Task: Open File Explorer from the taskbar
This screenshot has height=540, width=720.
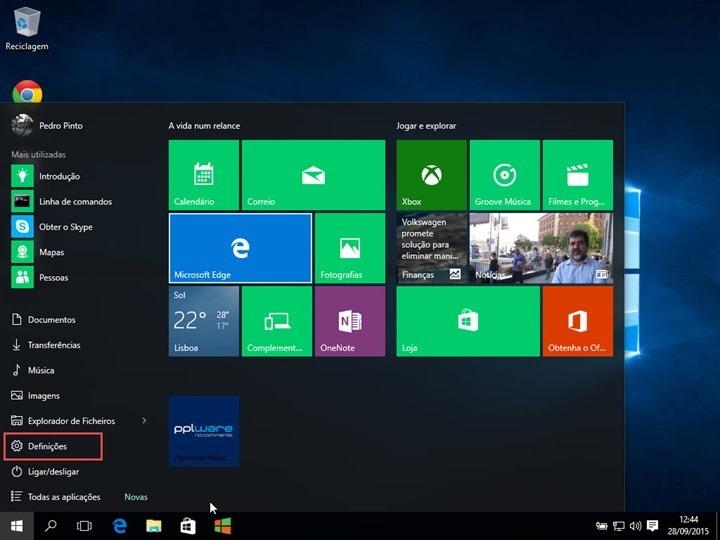Action: point(154,526)
